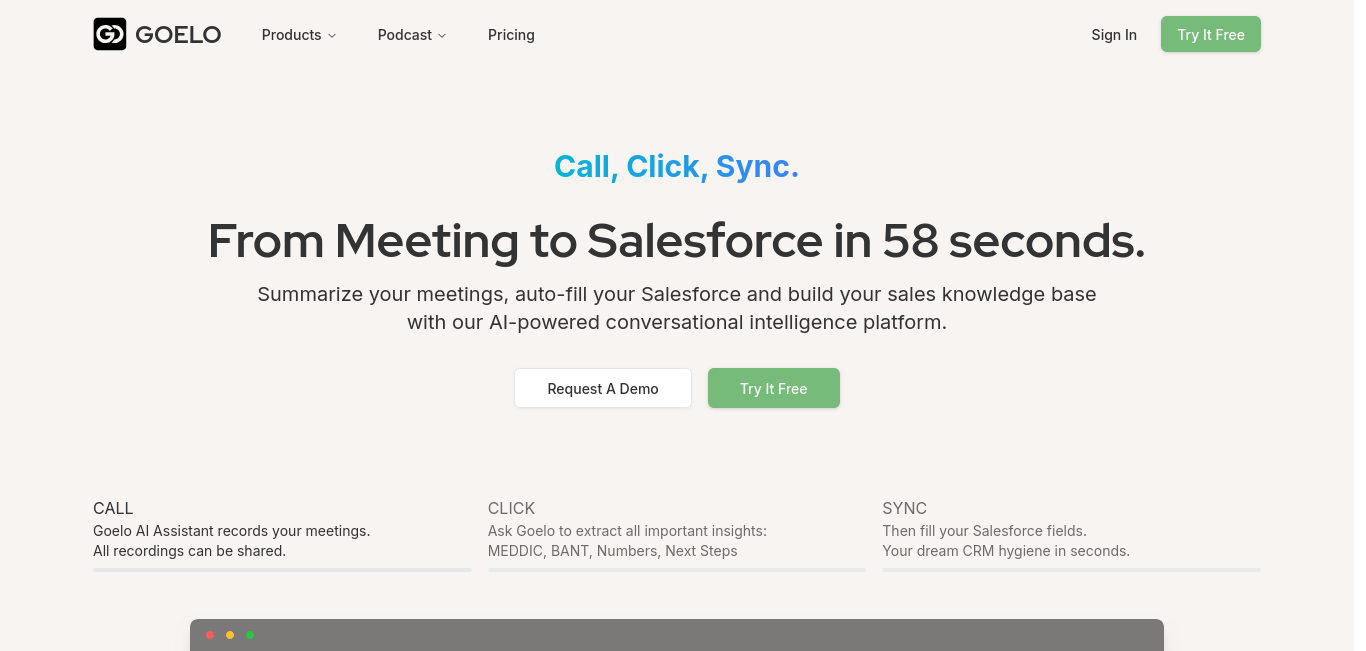Click the yellow dot in the window mockup
The width and height of the screenshot is (1366, 651).
(230, 635)
